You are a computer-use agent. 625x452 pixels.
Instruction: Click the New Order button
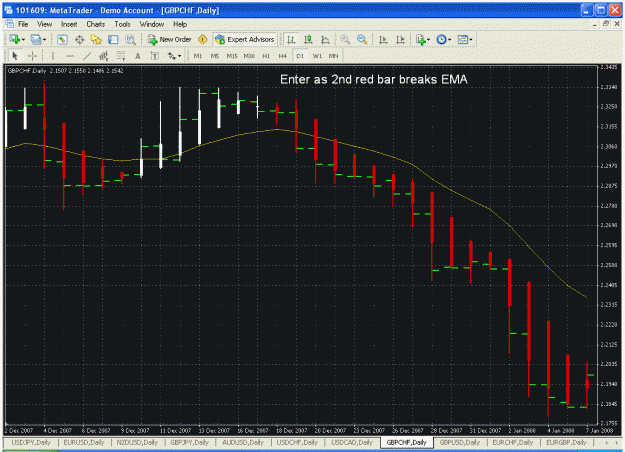[x=169, y=39]
